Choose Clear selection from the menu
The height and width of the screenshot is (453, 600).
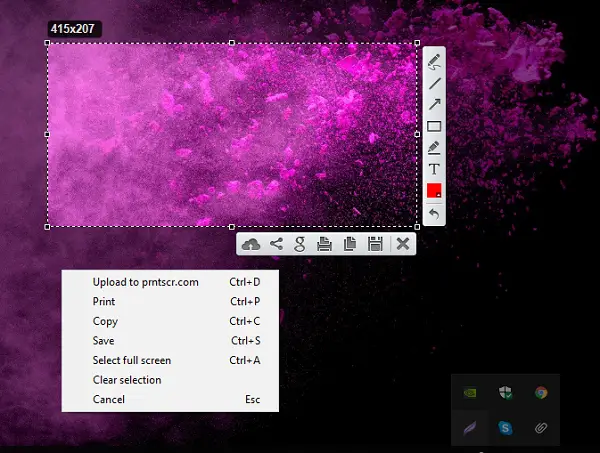[170, 380]
